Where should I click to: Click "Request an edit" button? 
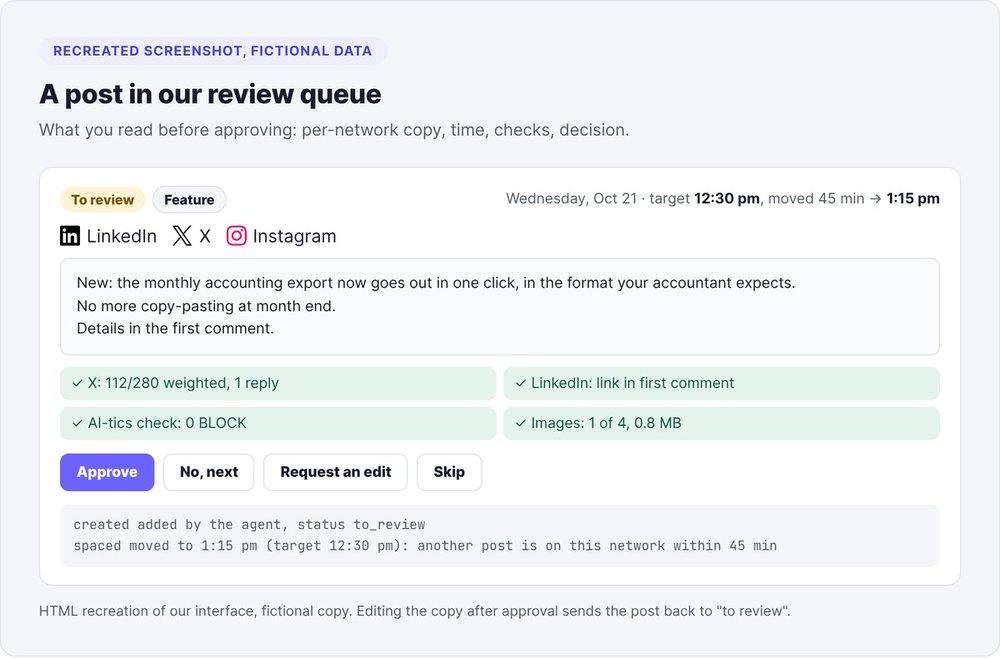point(335,472)
